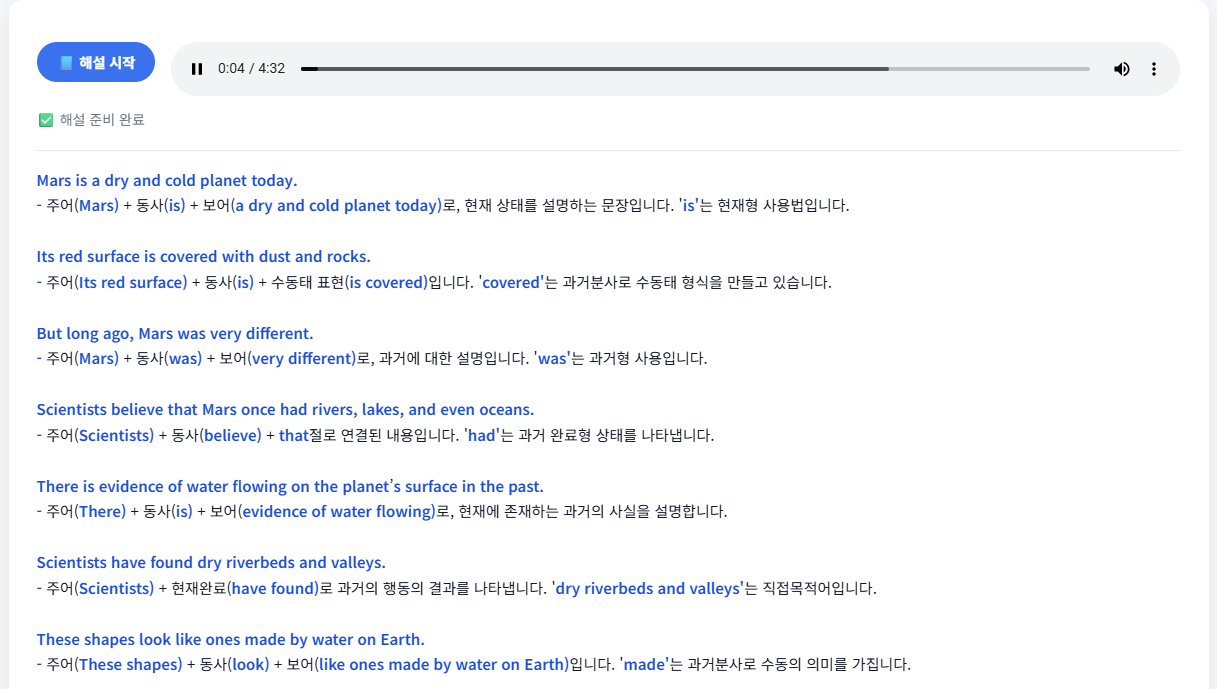Click the 0:04 / 4:32 time display

pyautogui.click(x=251, y=69)
